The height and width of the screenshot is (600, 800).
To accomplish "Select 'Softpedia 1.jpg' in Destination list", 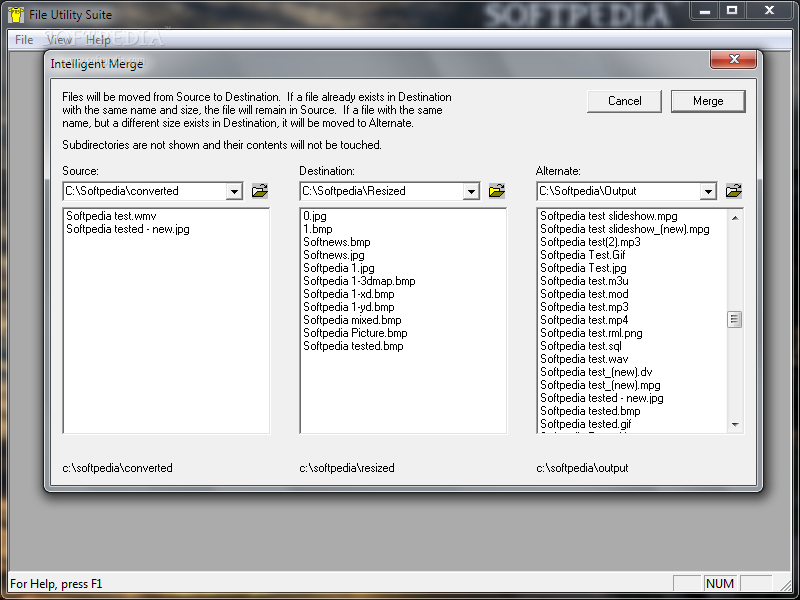I will click(339, 268).
